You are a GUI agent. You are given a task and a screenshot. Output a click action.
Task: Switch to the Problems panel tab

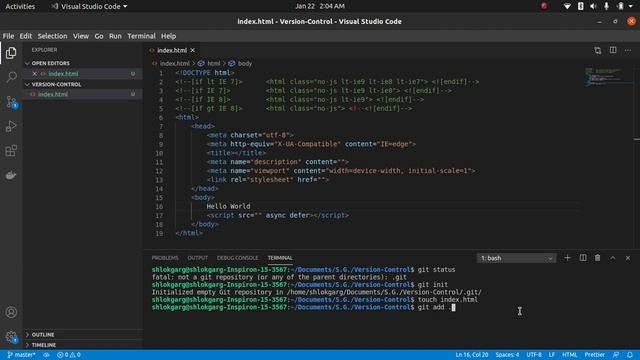click(x=165, y=258)
